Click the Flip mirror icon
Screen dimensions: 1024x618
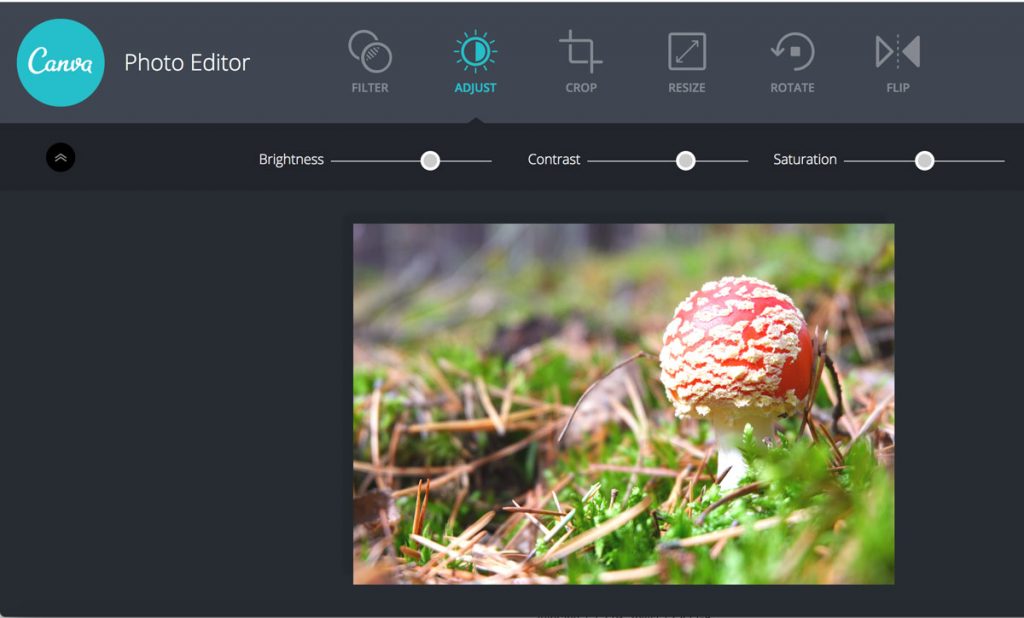point(897,51)
